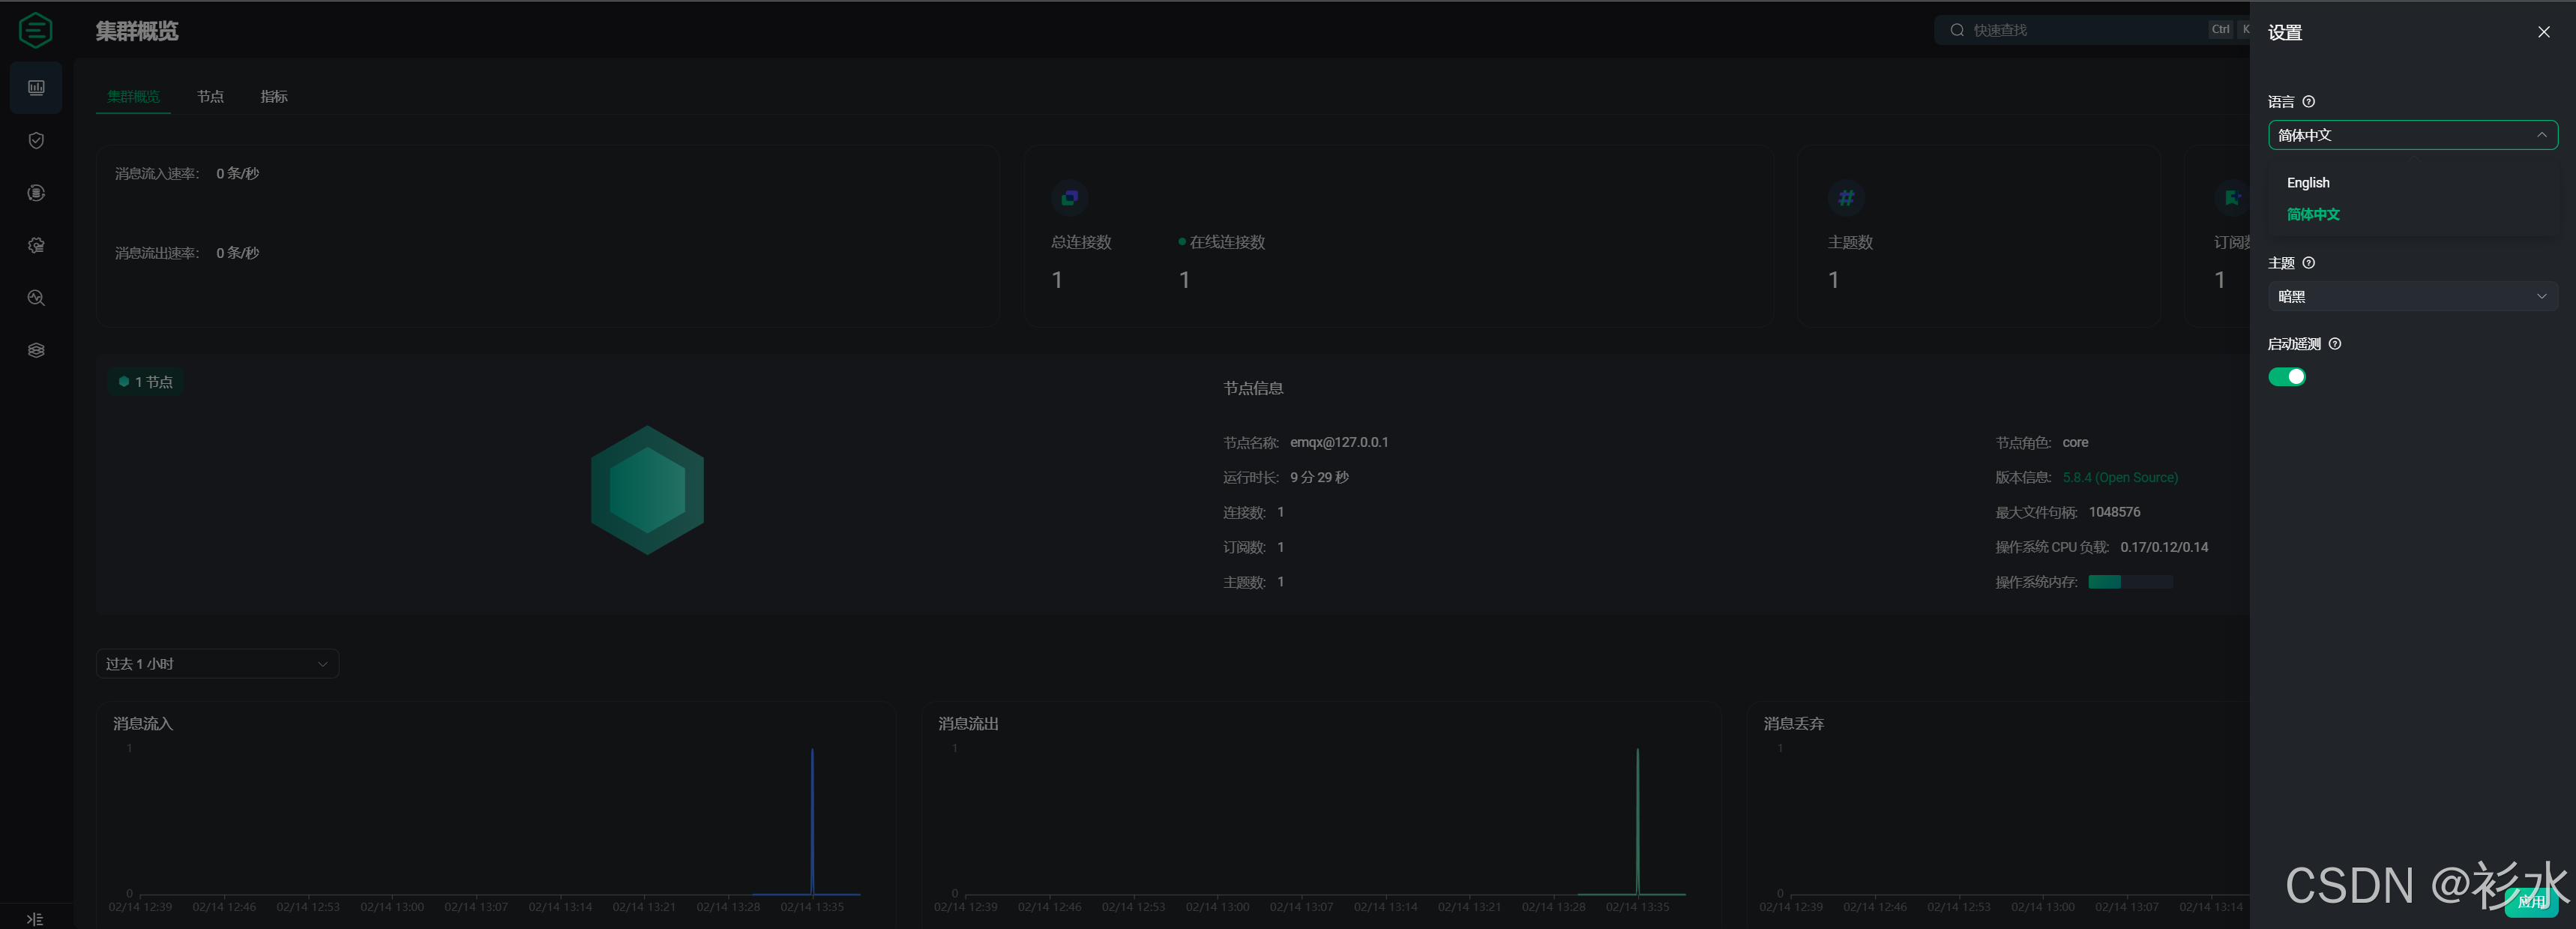Open the third sidebar icon below the shield
2576x929 pixels.
click(36, 193)
